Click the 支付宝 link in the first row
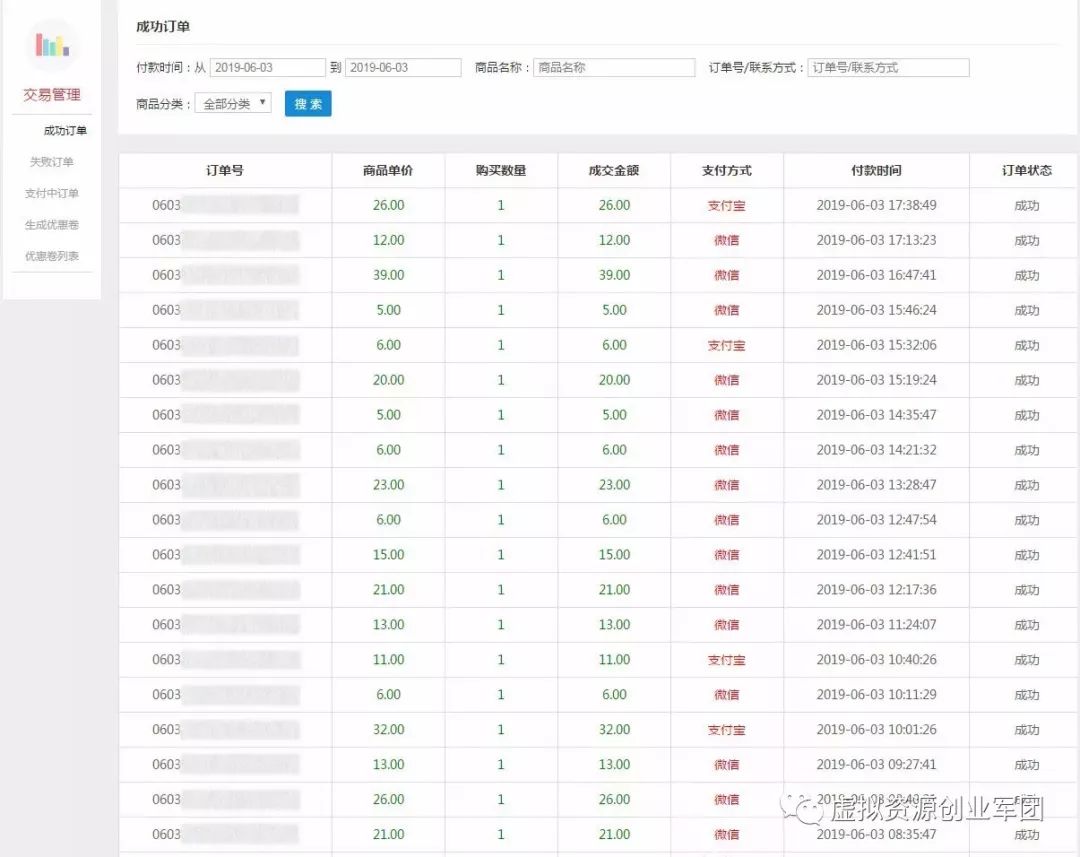 click(x=727, y=205)
